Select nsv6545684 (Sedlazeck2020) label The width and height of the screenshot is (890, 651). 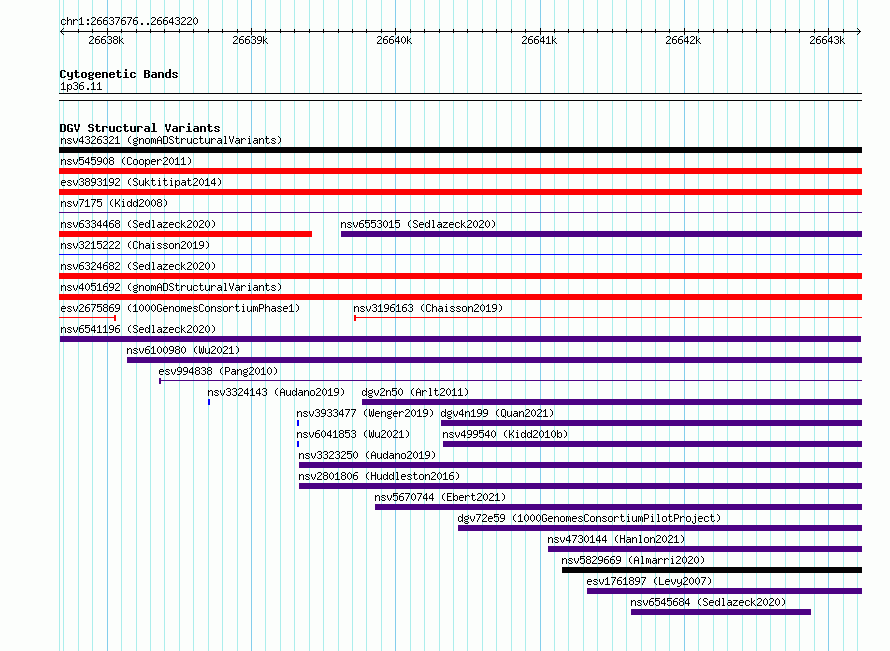pos(708,602)
